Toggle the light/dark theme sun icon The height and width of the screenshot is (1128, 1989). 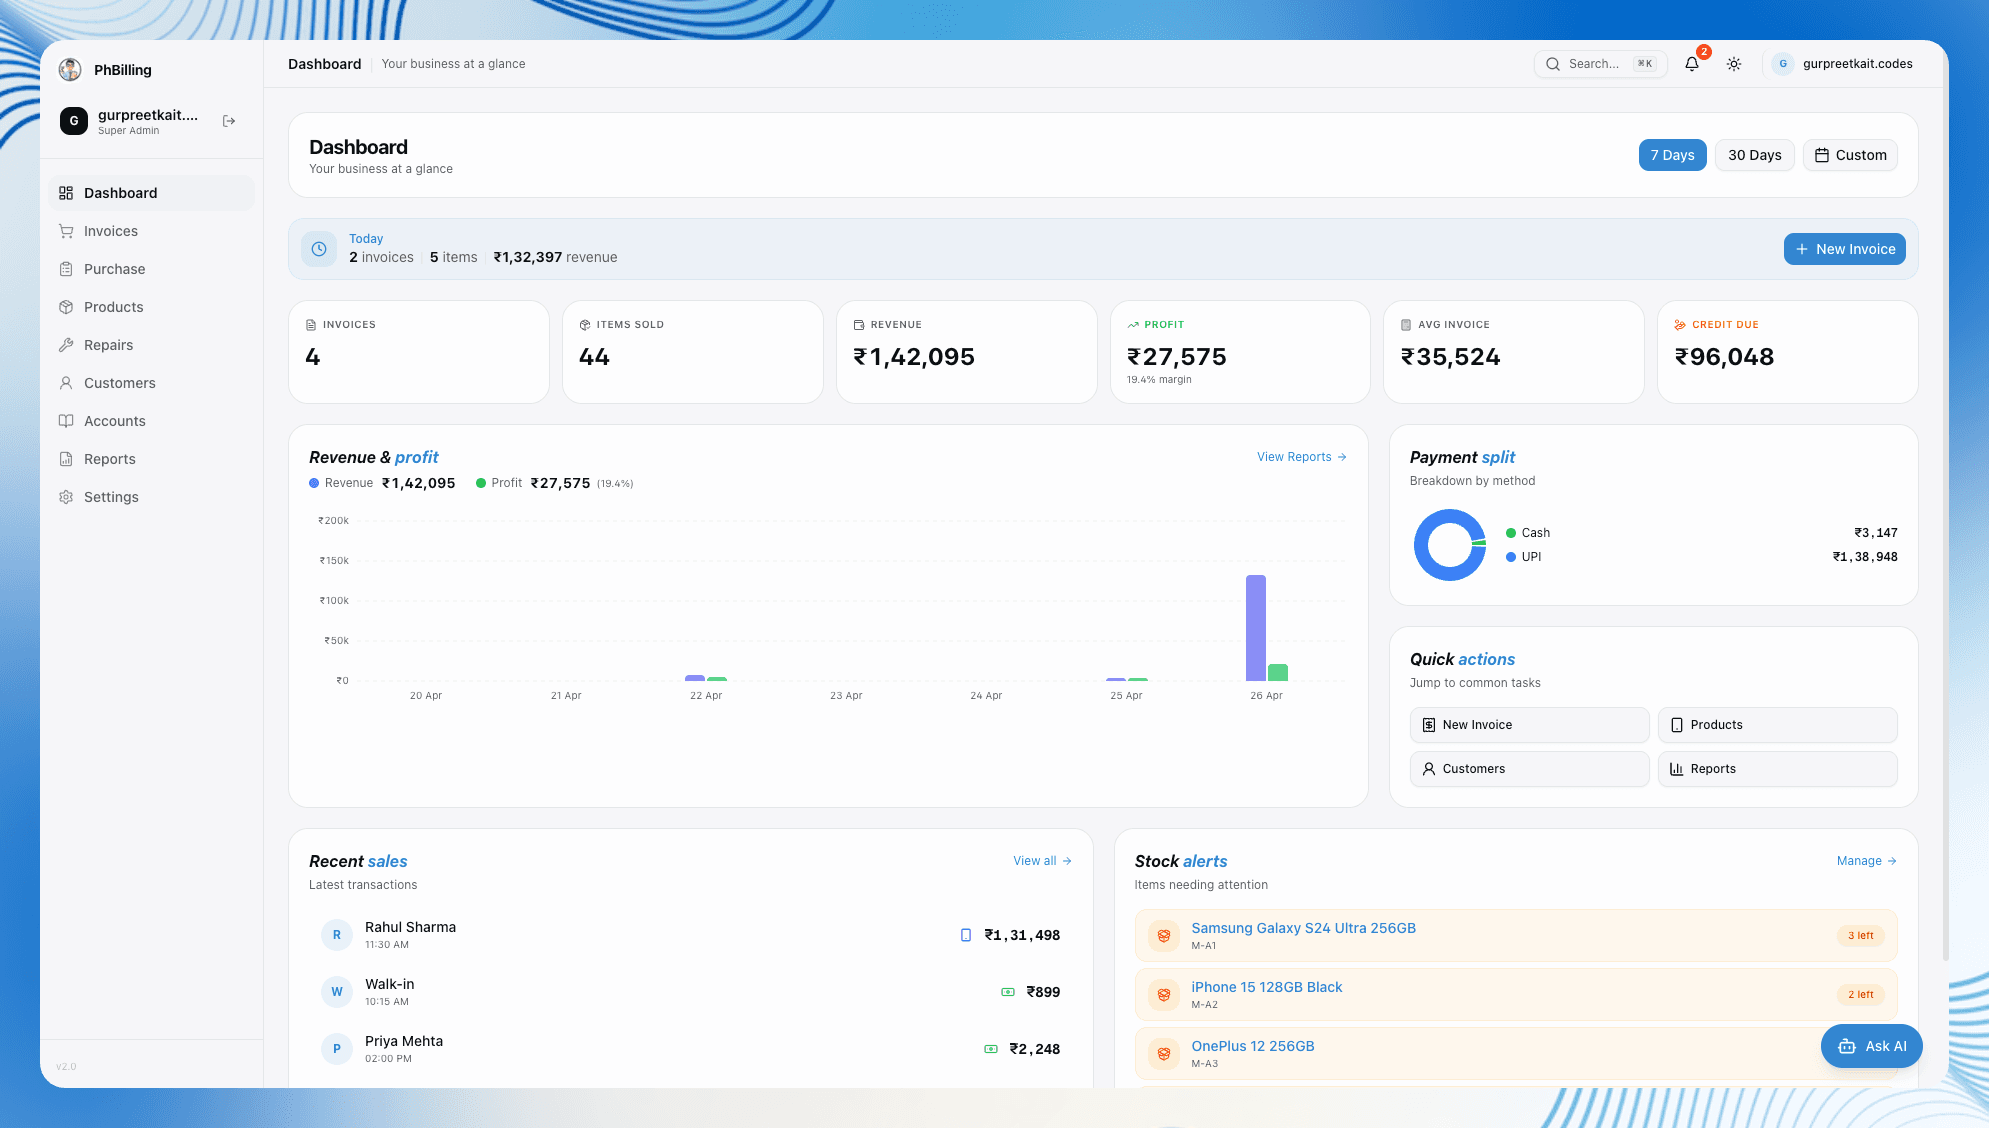1734,64
